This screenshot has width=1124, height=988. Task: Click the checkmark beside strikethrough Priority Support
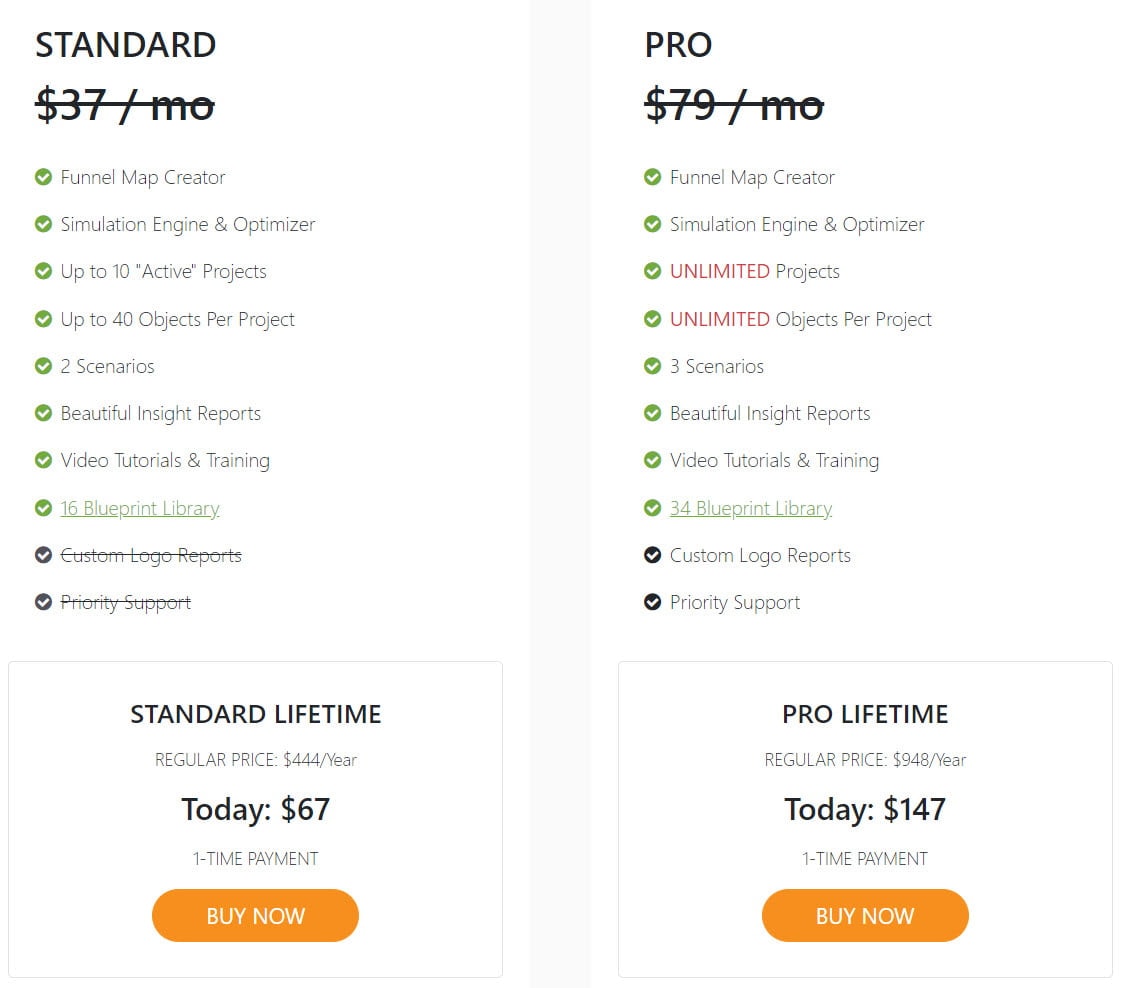point(44,602)
